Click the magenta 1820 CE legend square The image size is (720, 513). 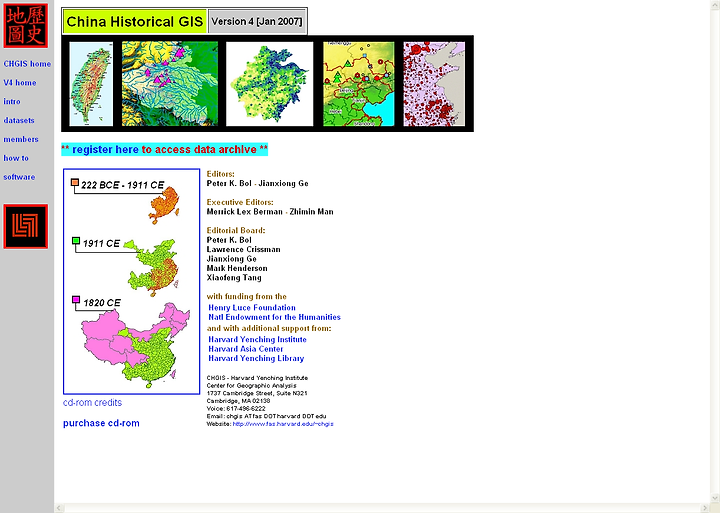pyautogui.click(x=76, y=300)
